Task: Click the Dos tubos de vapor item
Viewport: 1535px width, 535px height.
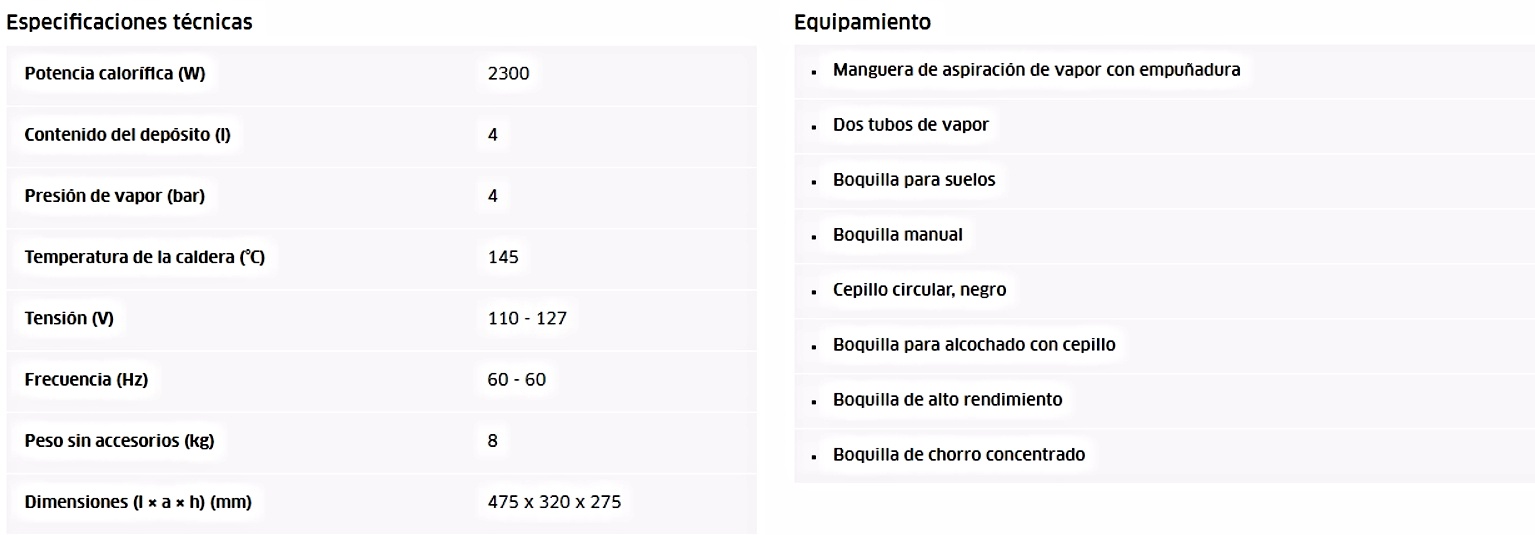Action: 911,125
